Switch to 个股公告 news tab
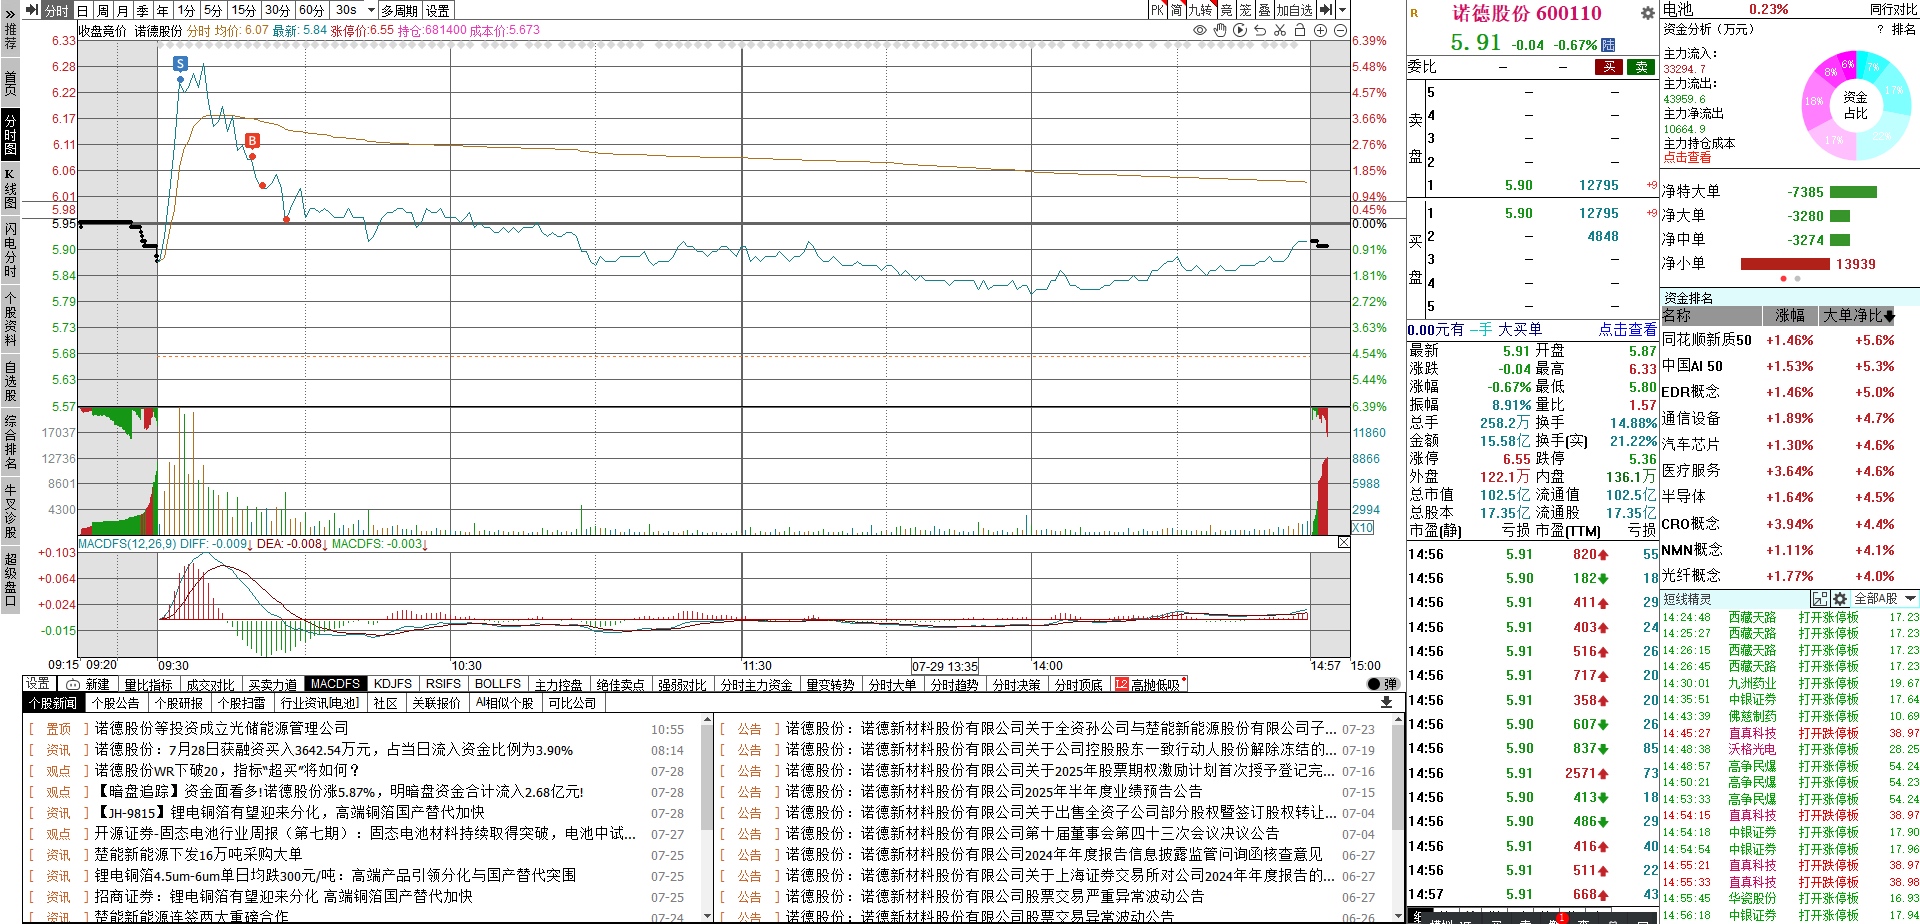 click(116, 703)
